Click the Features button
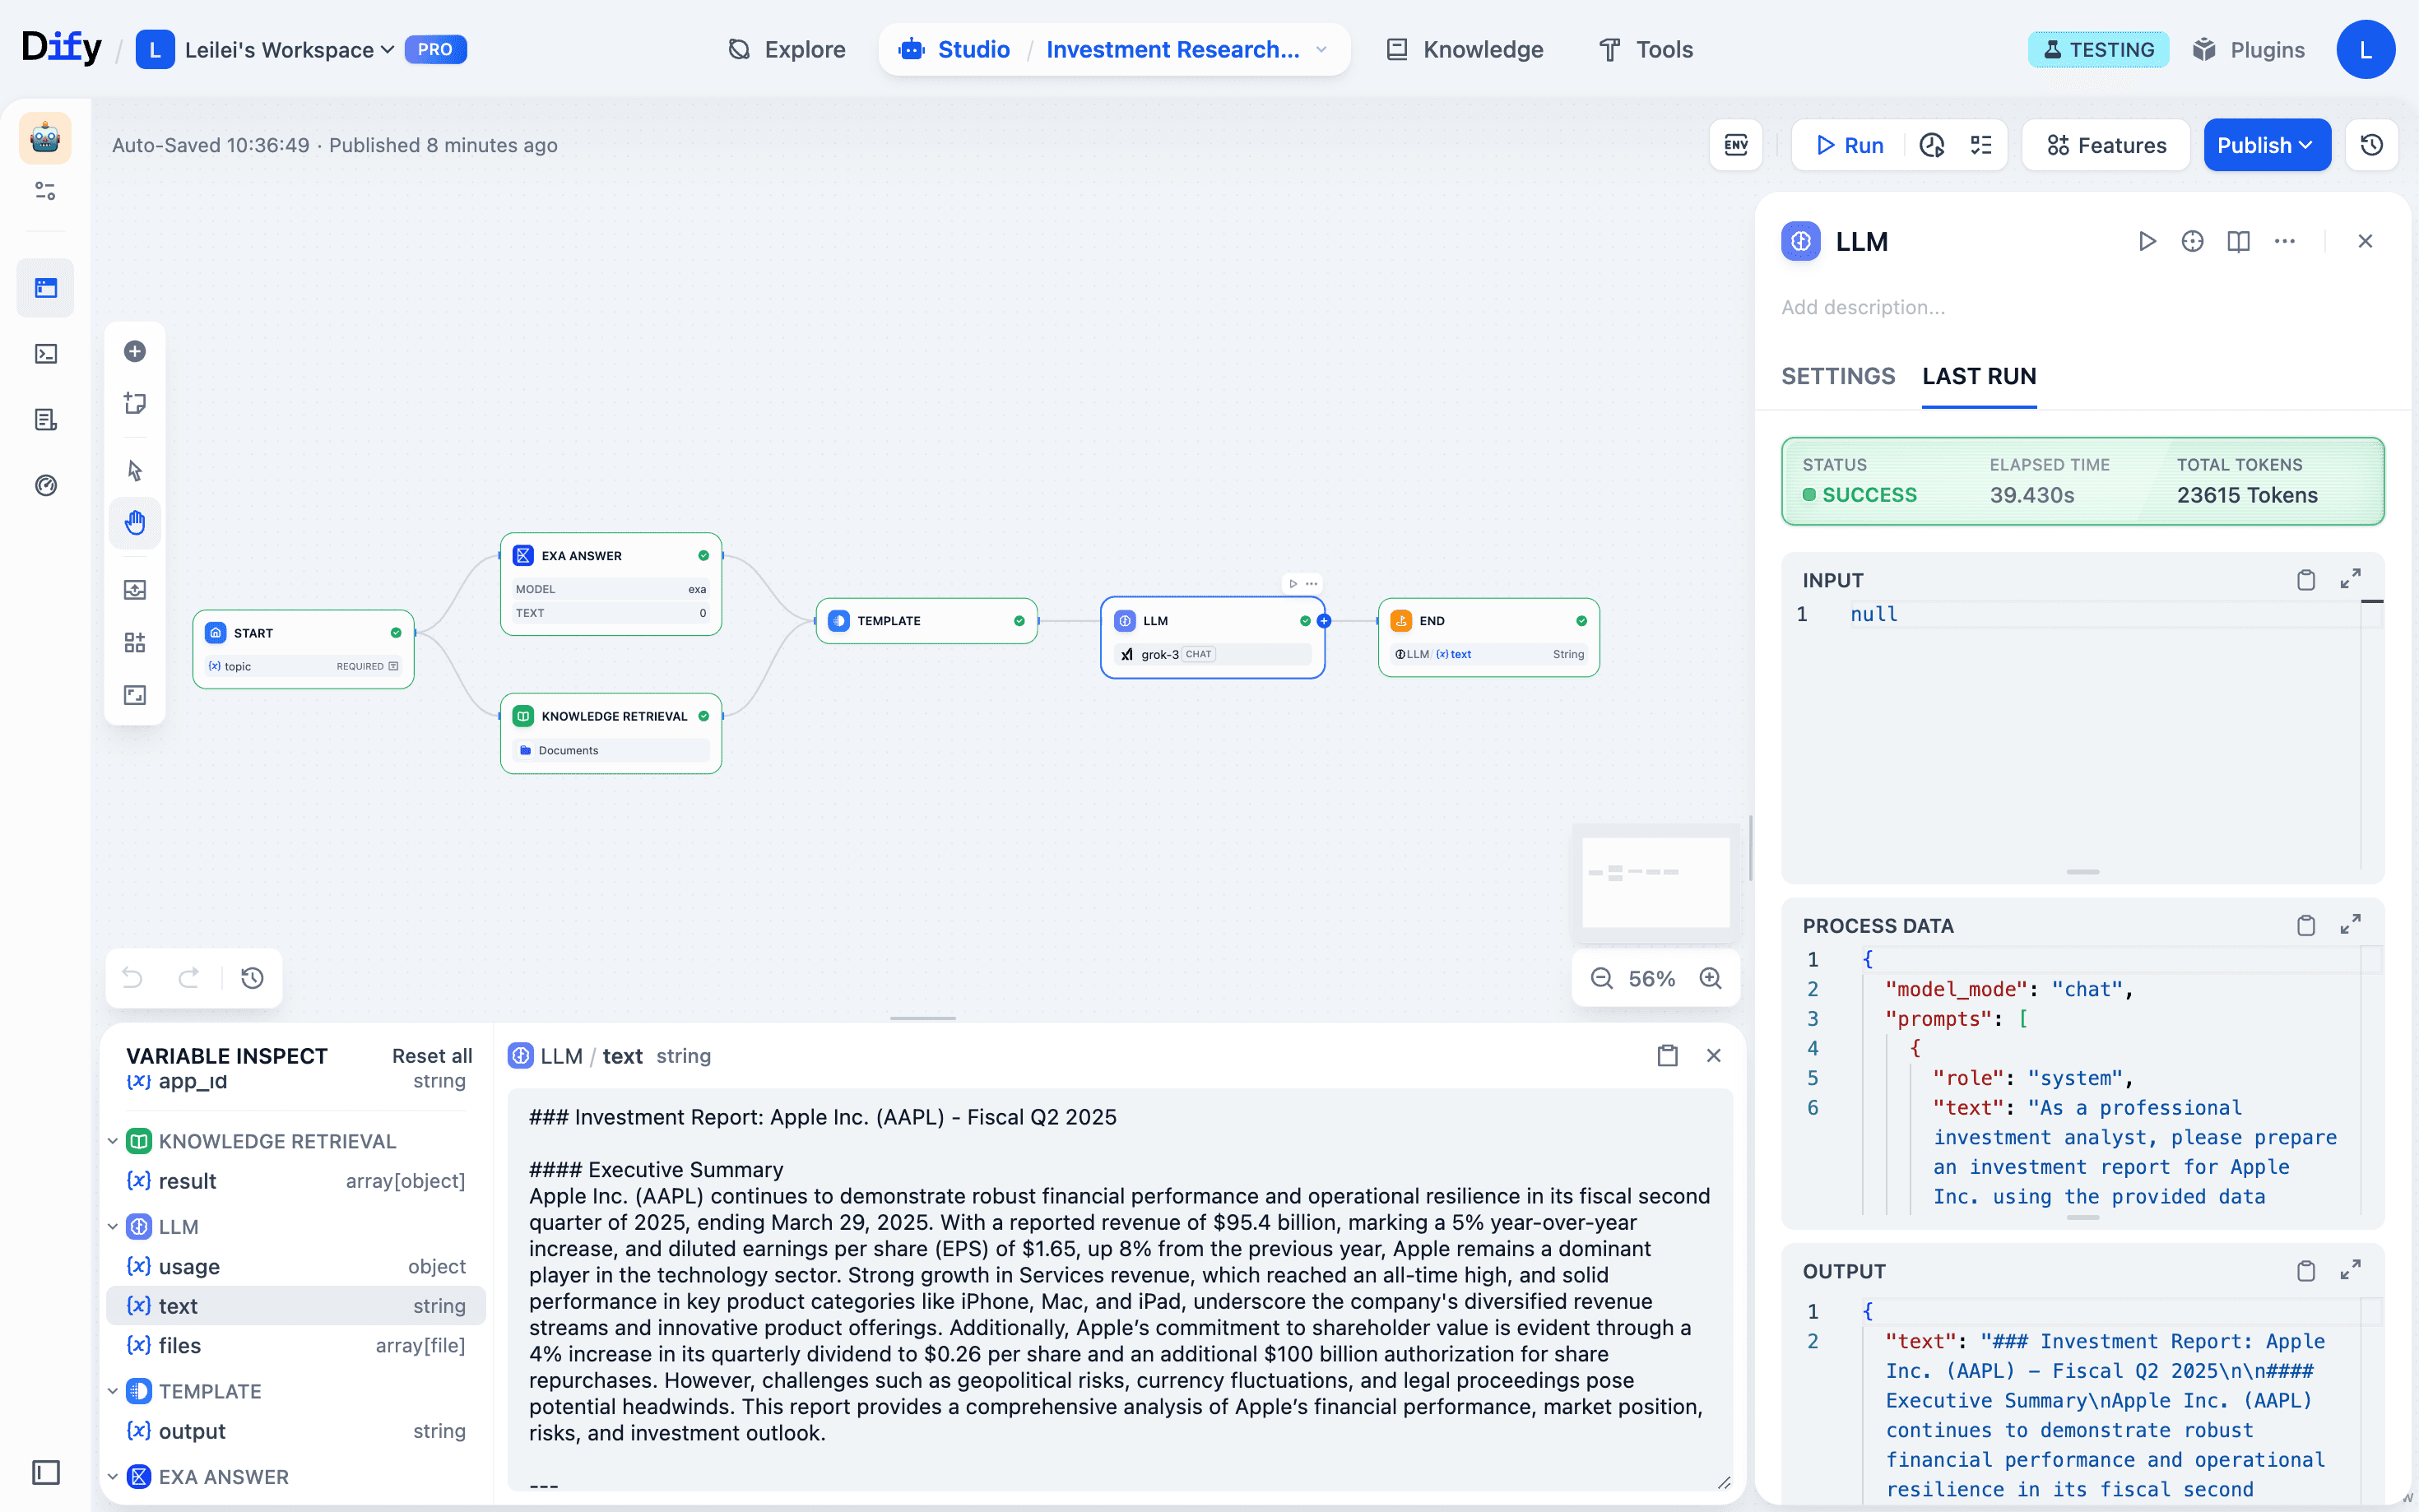 tap(2106, 145)
